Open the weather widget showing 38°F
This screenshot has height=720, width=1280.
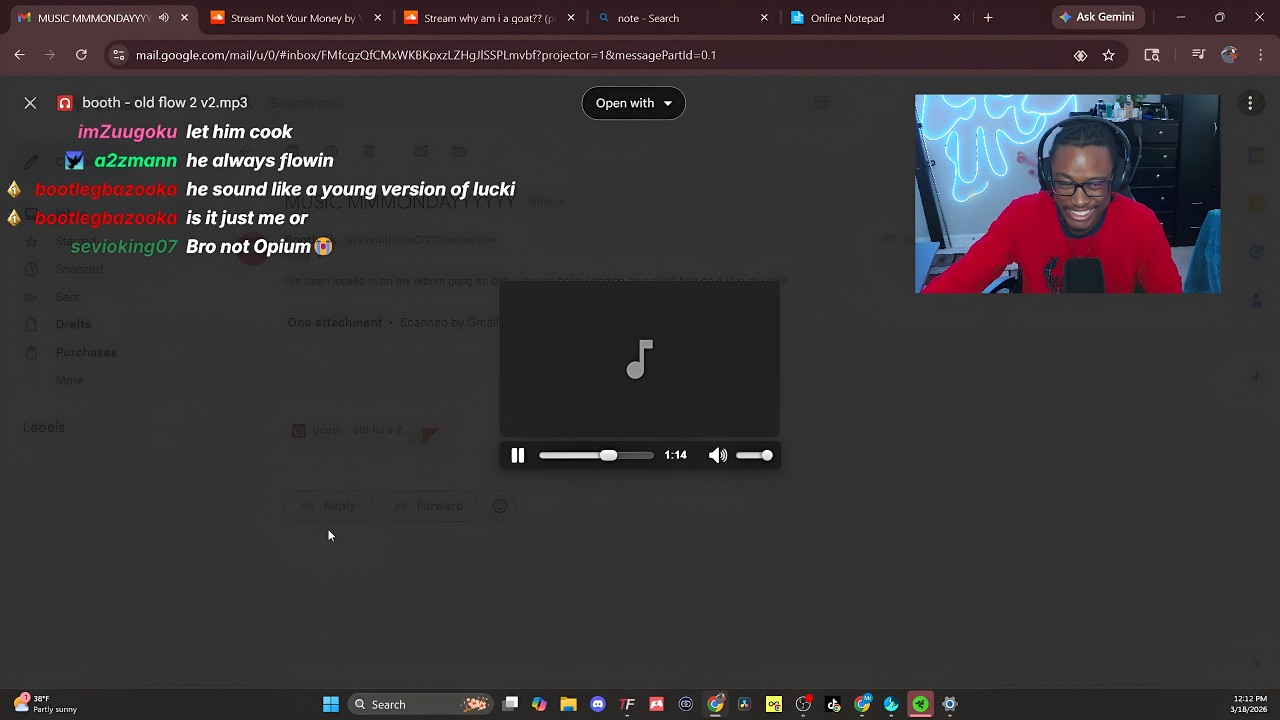[43, 704]
